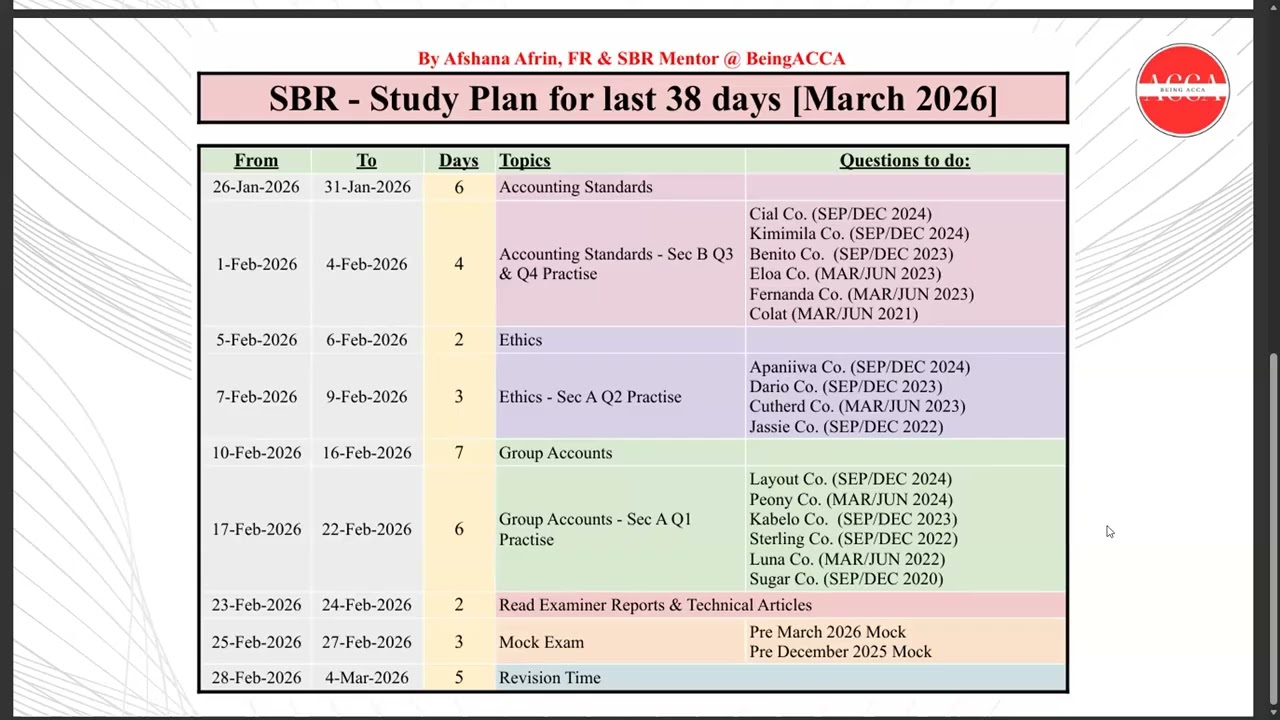
Task: Click 'Group Accounts - Sec A Q1 Practise' topic
Action: tap(595, 529)
